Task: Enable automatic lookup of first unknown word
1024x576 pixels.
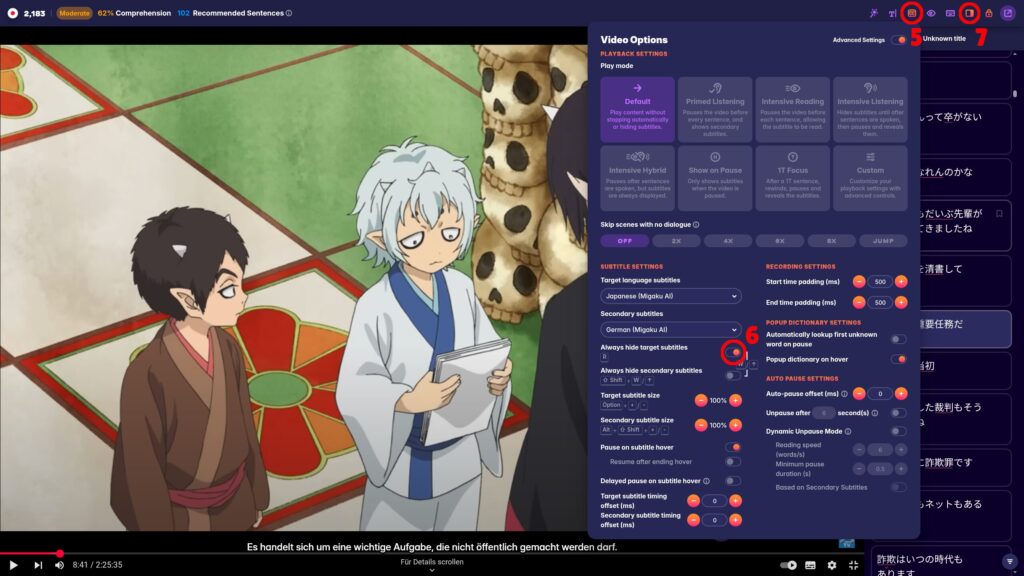Action: pyautogui.click(x=899, y=339)
